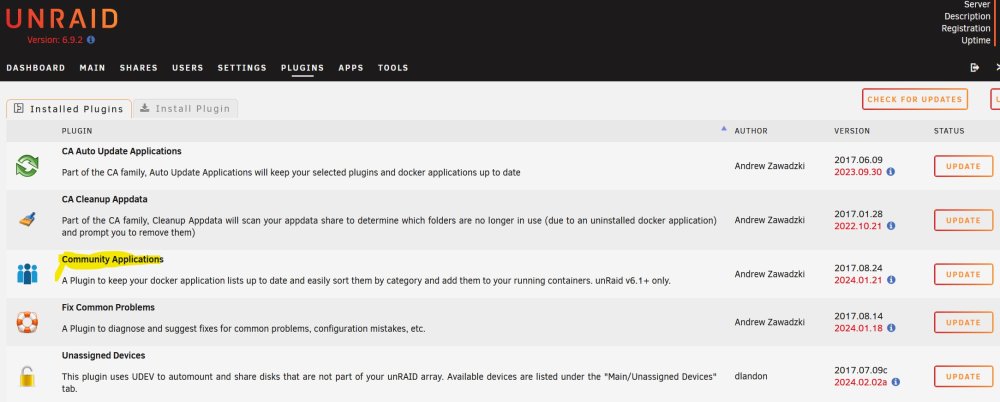Click installed version 2017.08.24

pos(858,268)
